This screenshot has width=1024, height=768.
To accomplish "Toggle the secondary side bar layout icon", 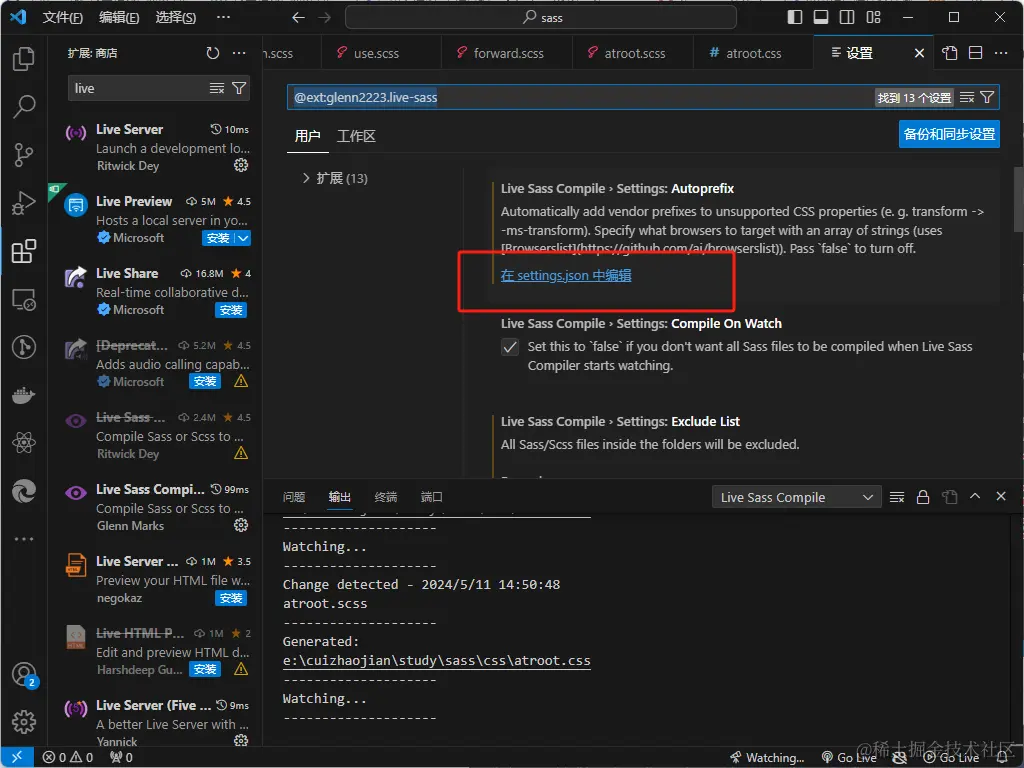I will [847, 17].
